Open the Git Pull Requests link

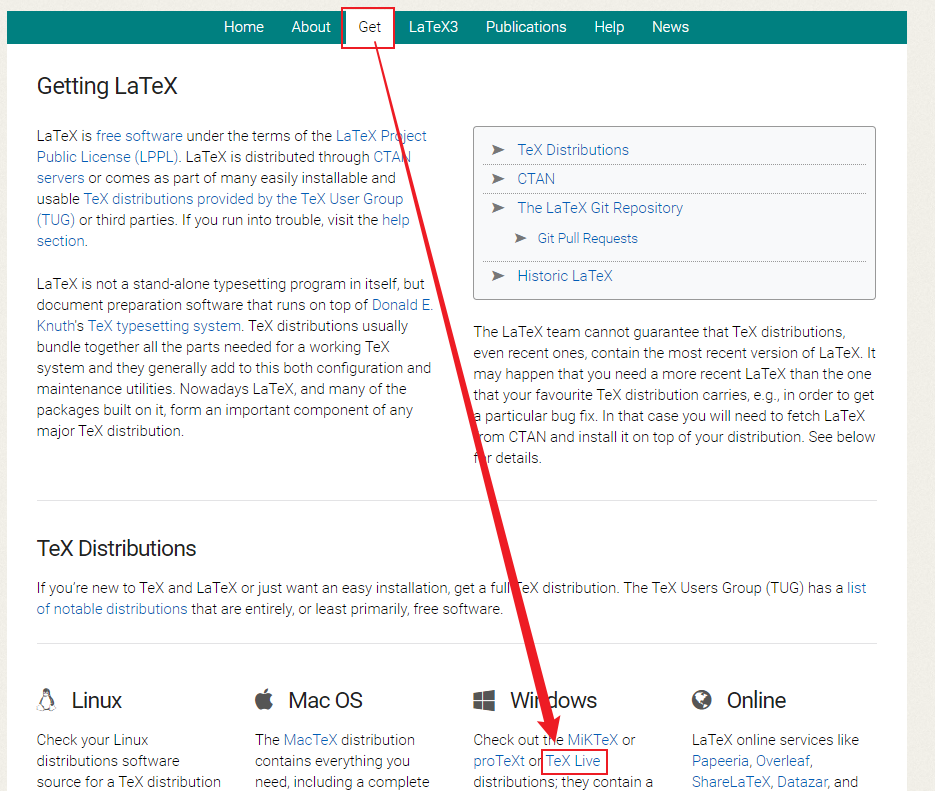click(x=588, y=238)
